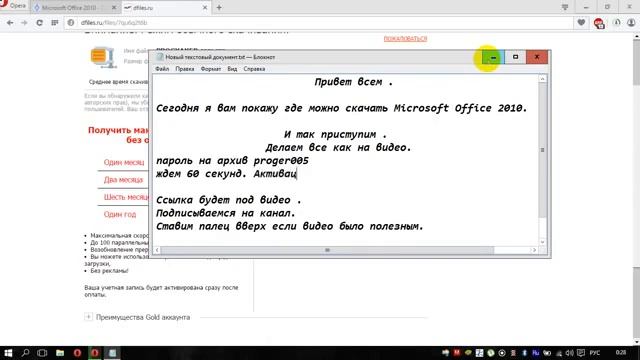Close the dfiles.ru tab

pyautogui.click(x=205, y=7)
